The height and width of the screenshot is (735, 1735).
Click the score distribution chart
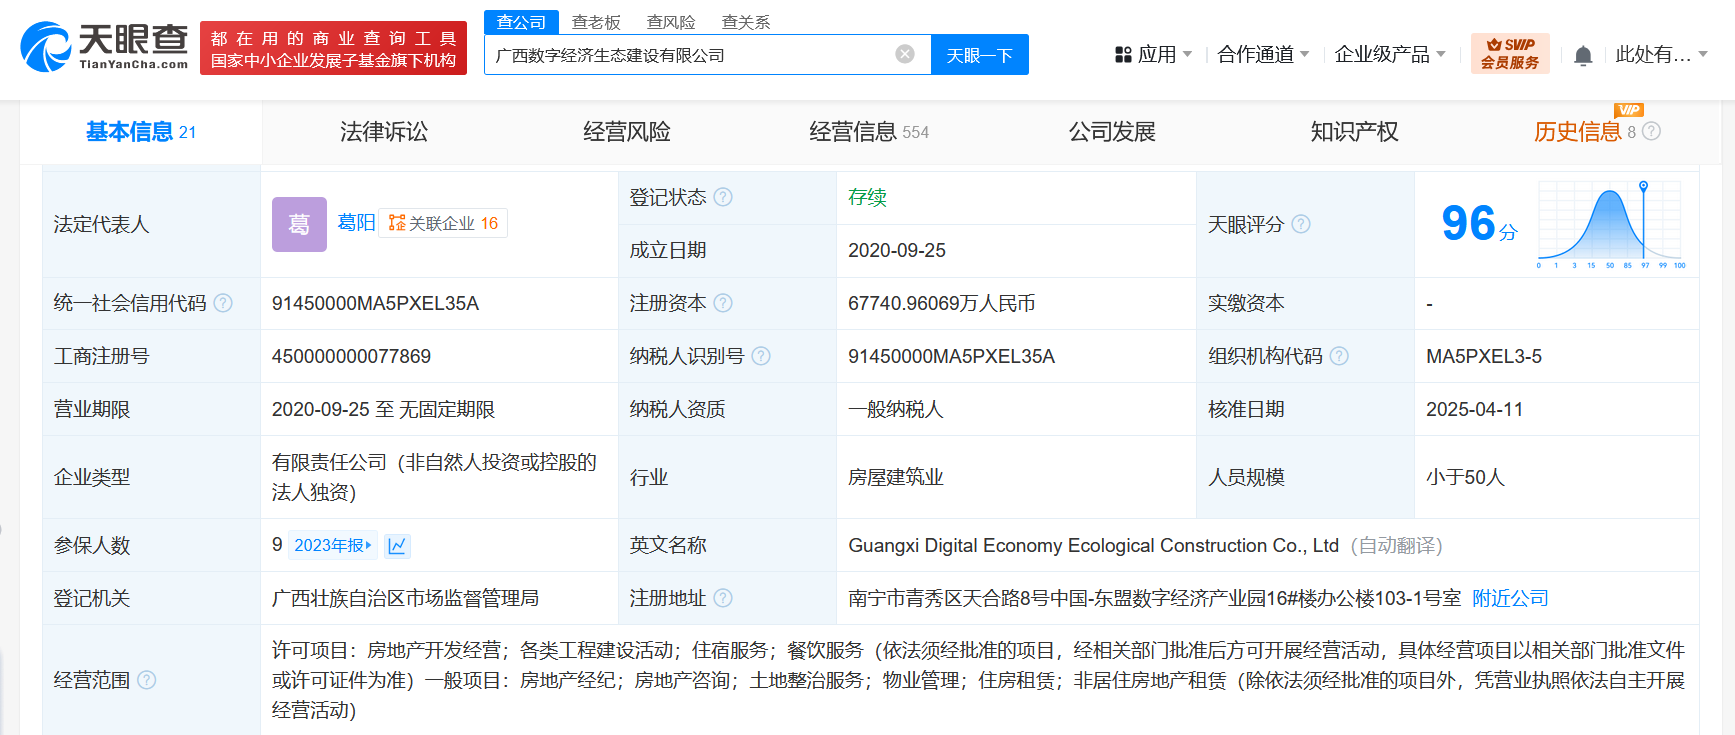coord(1610,225)
